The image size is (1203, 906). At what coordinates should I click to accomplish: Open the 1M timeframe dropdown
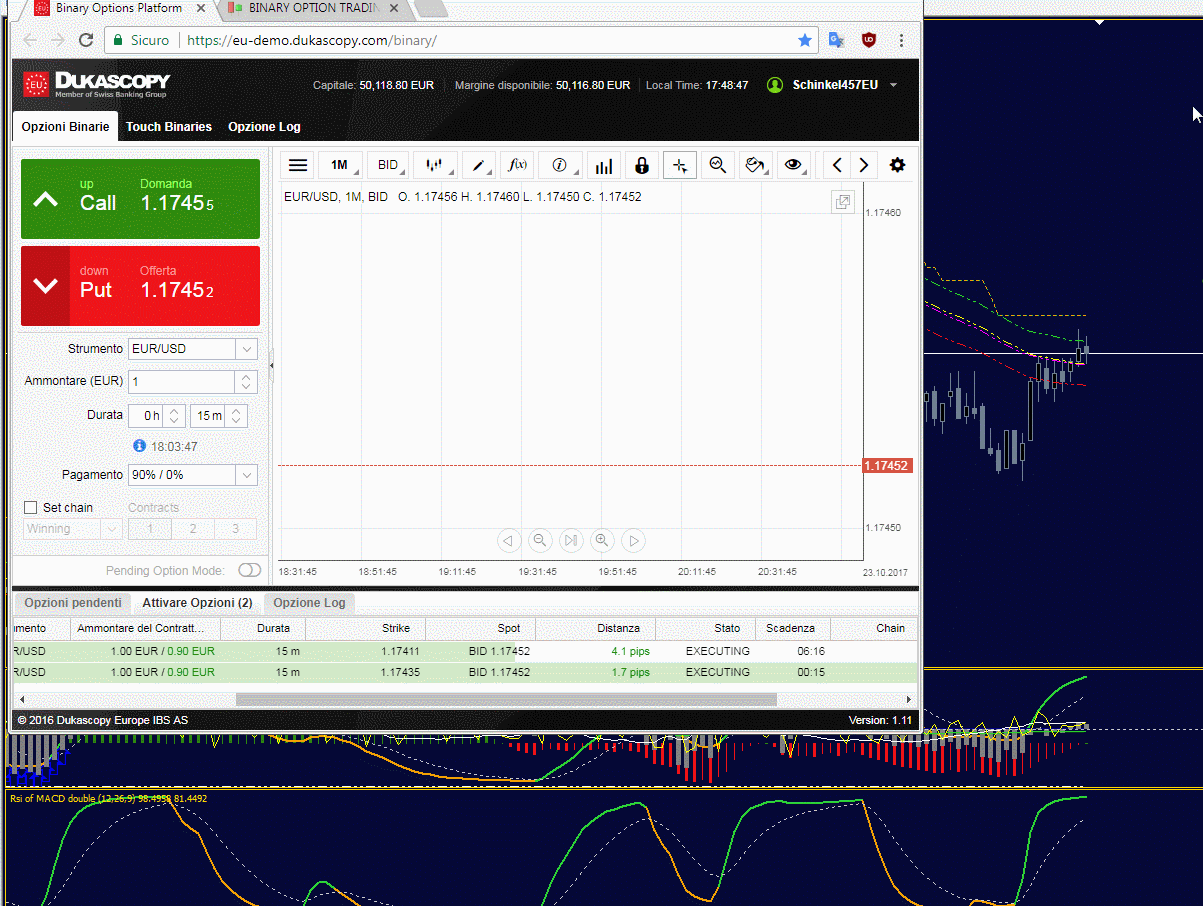tap(340, 165)
